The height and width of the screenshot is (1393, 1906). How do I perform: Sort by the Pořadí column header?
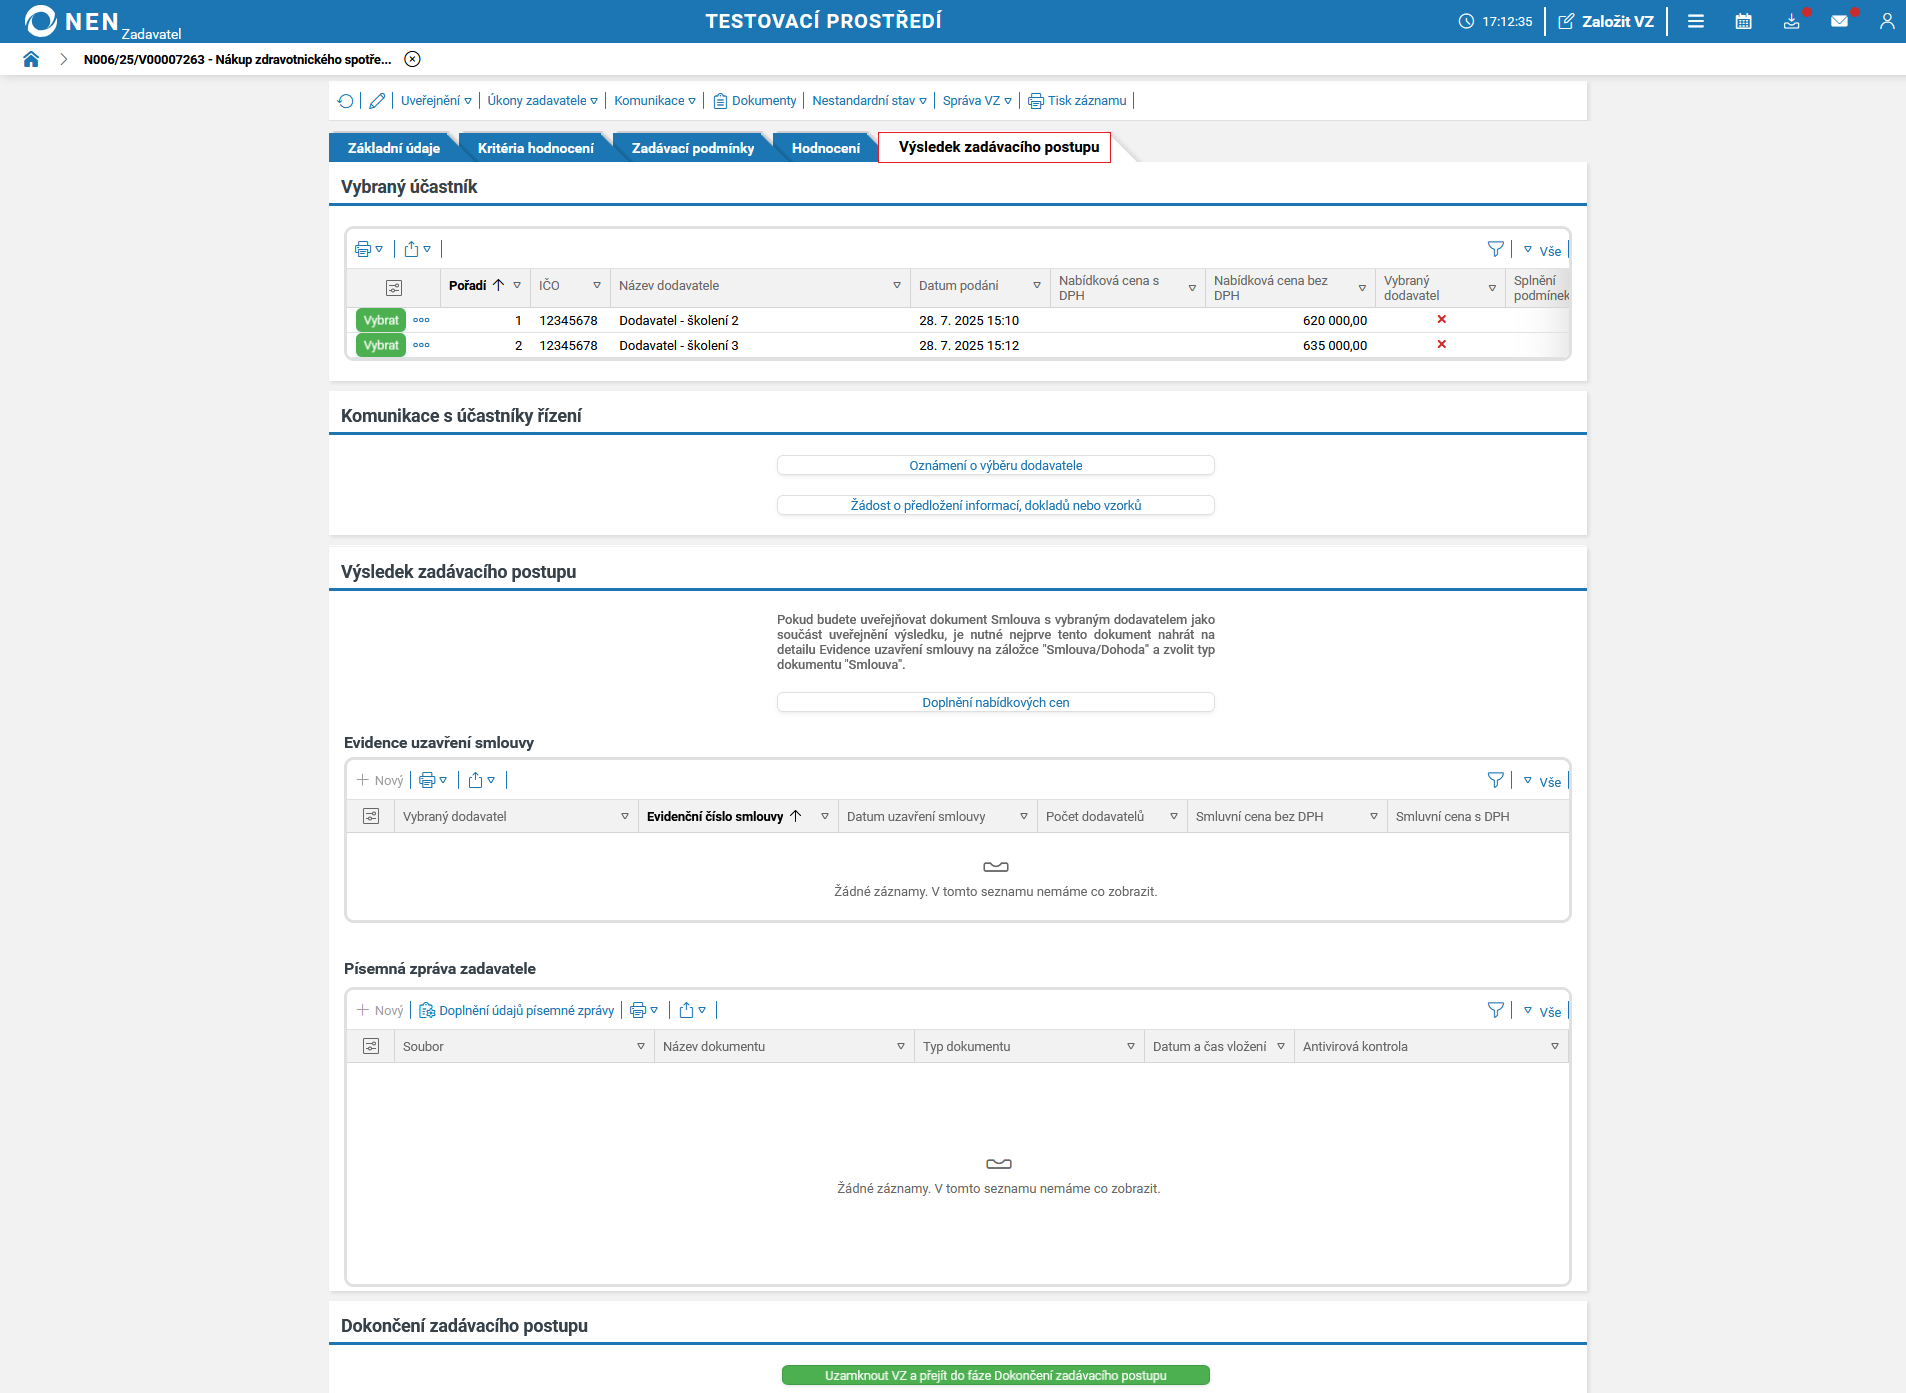click(x=468, y=286)
